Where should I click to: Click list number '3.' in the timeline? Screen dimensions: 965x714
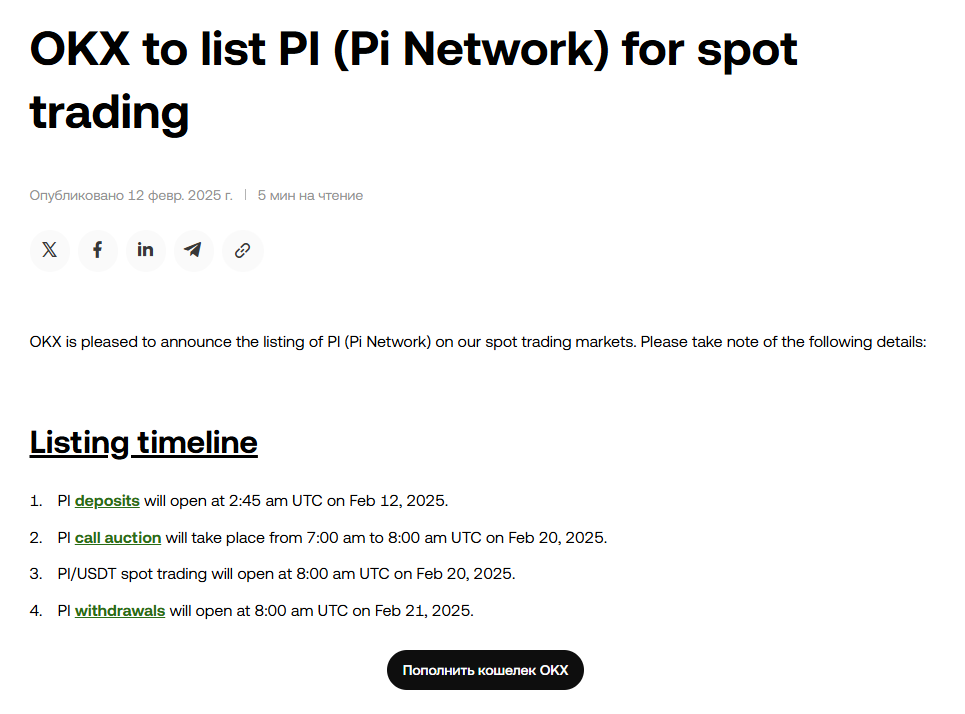point(36,574)
